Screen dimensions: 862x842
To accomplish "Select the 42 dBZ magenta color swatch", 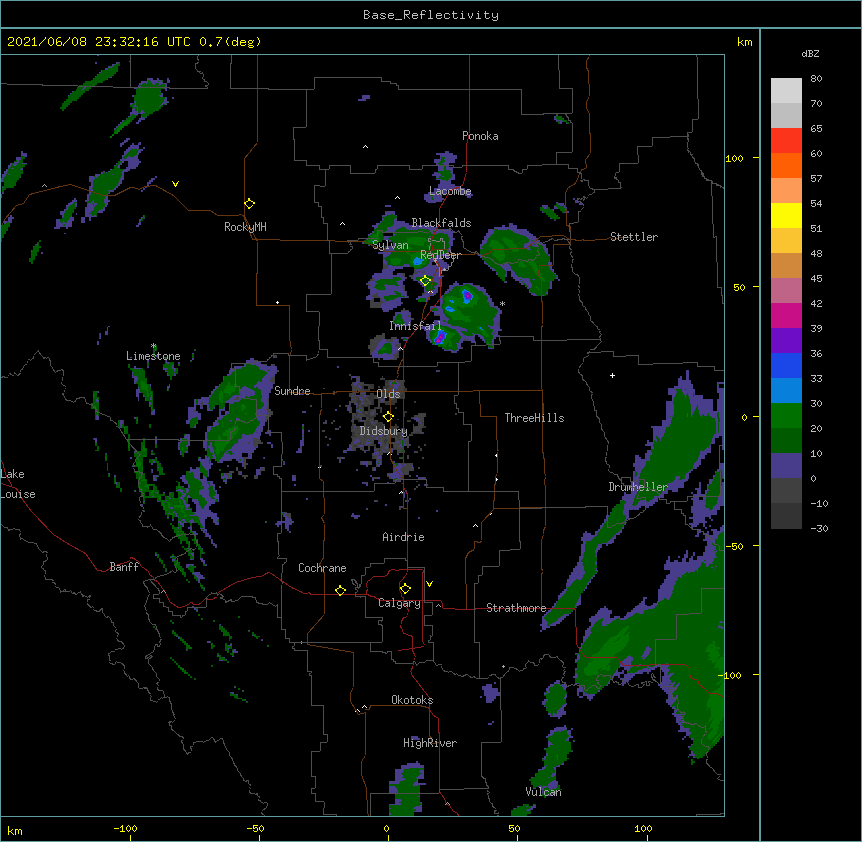I will point(786,315).
